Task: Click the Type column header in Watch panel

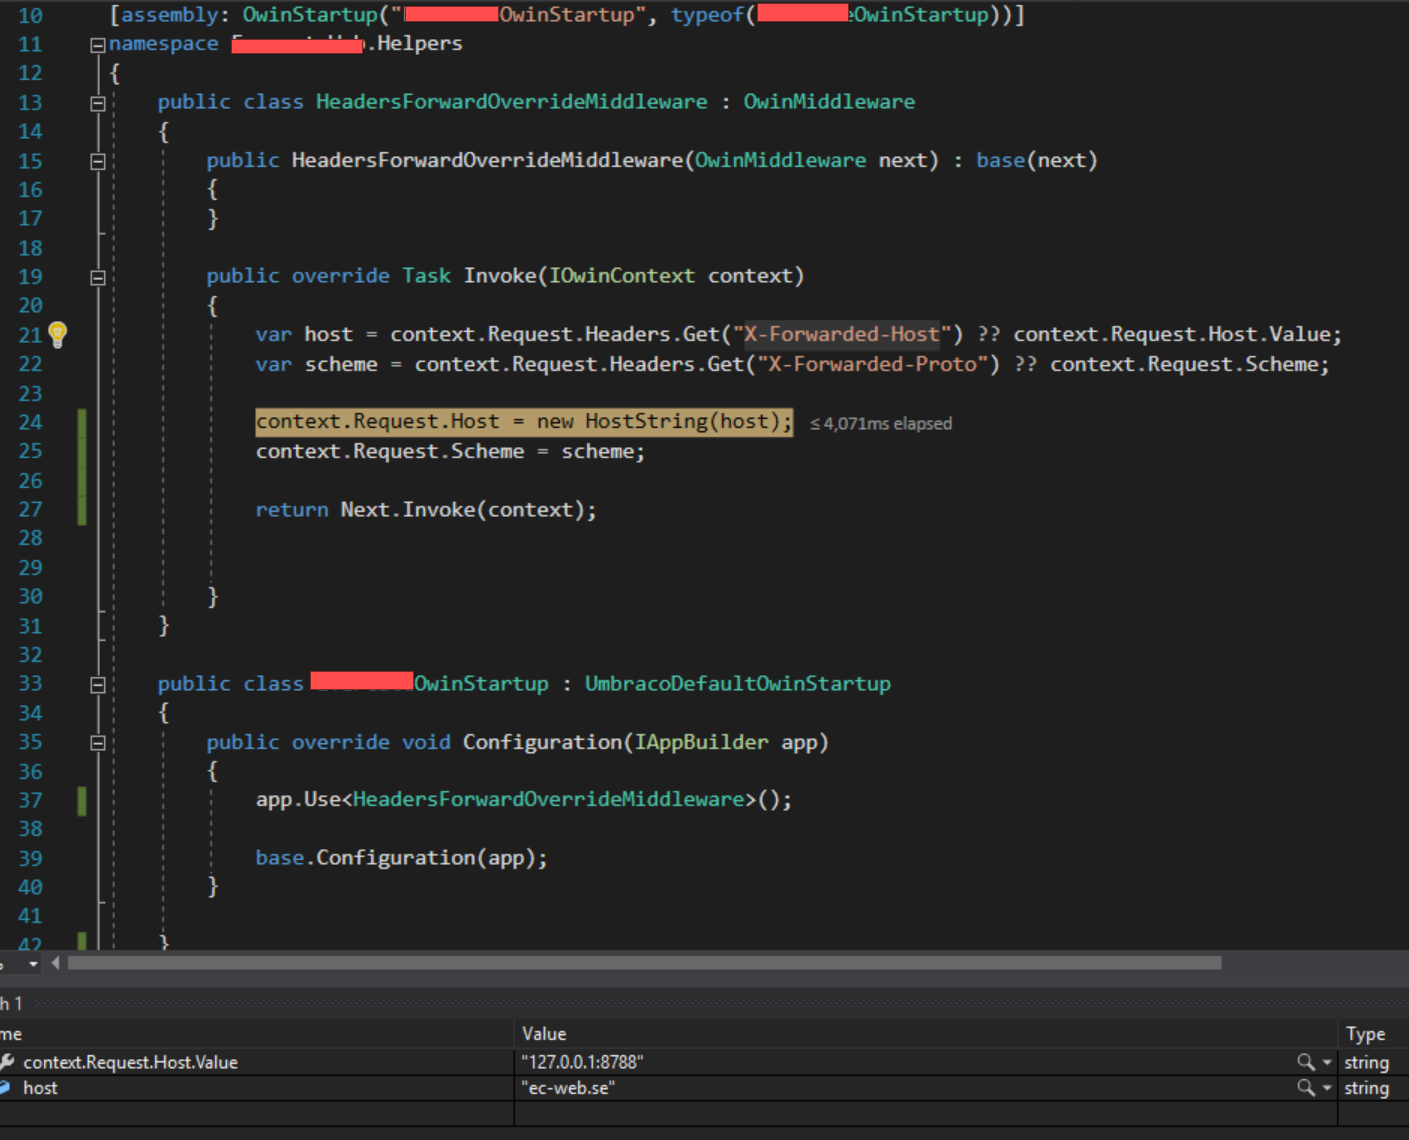Action: pyautogui.click(x=1373, y=1034)
